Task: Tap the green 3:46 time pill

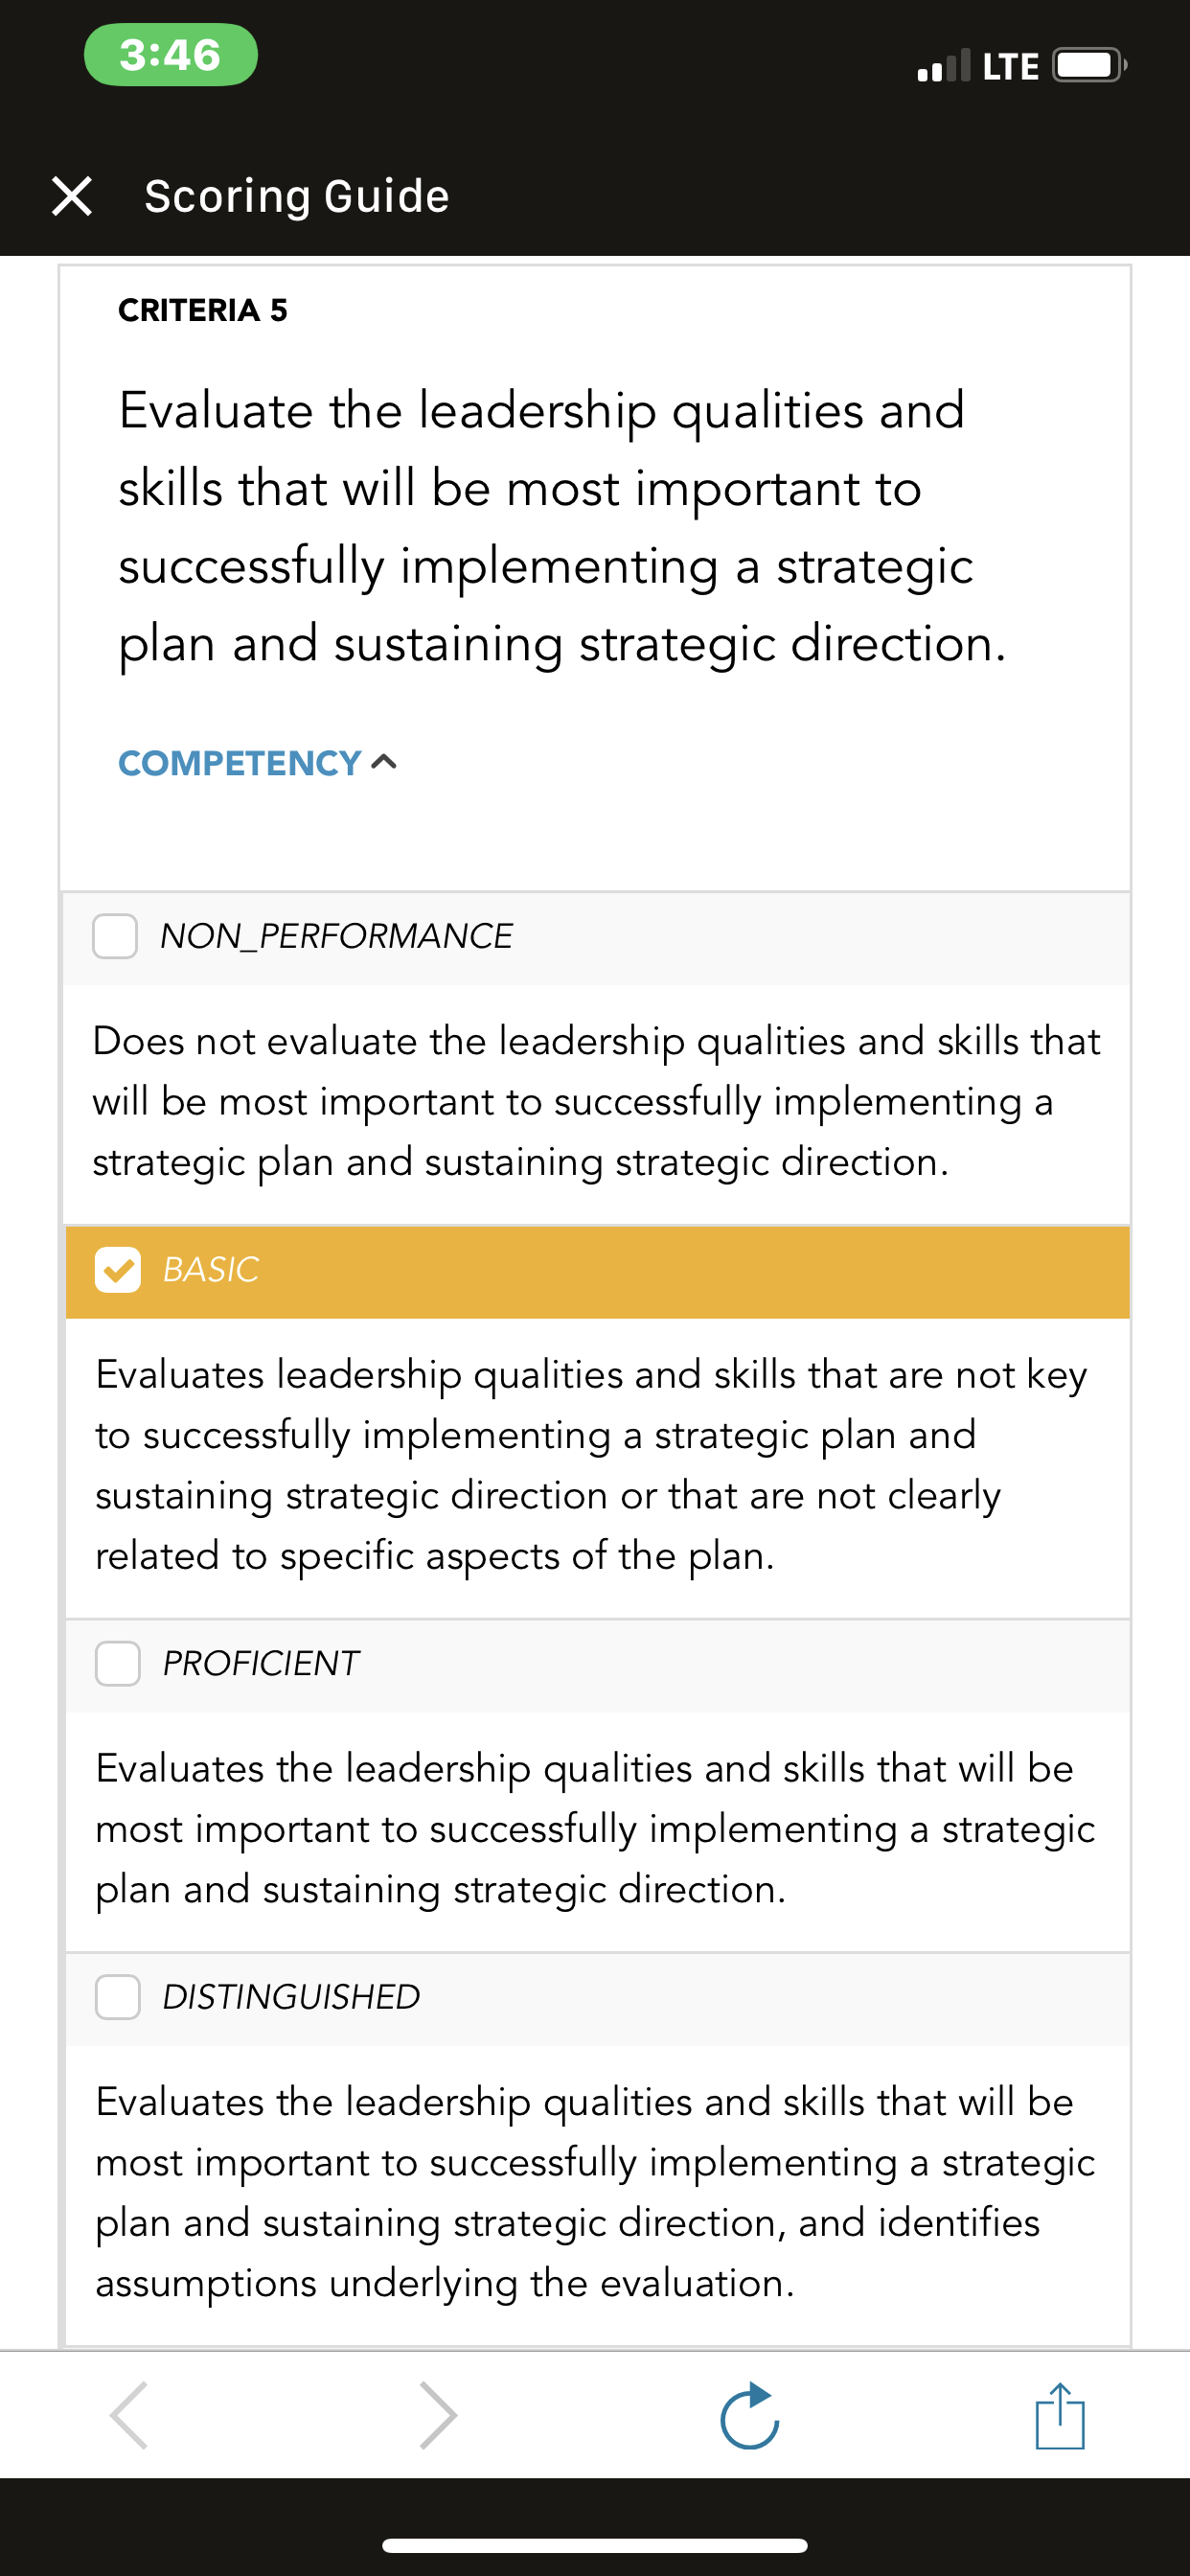Action: click(x=171, y=55)
